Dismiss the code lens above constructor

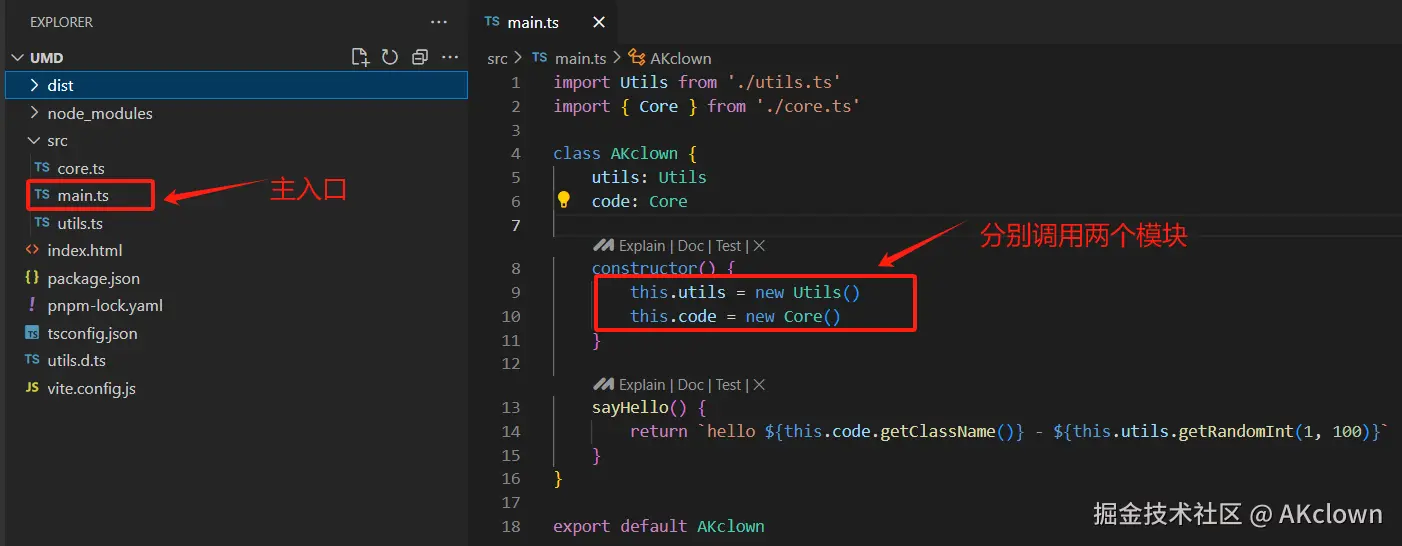pos(759,246)
